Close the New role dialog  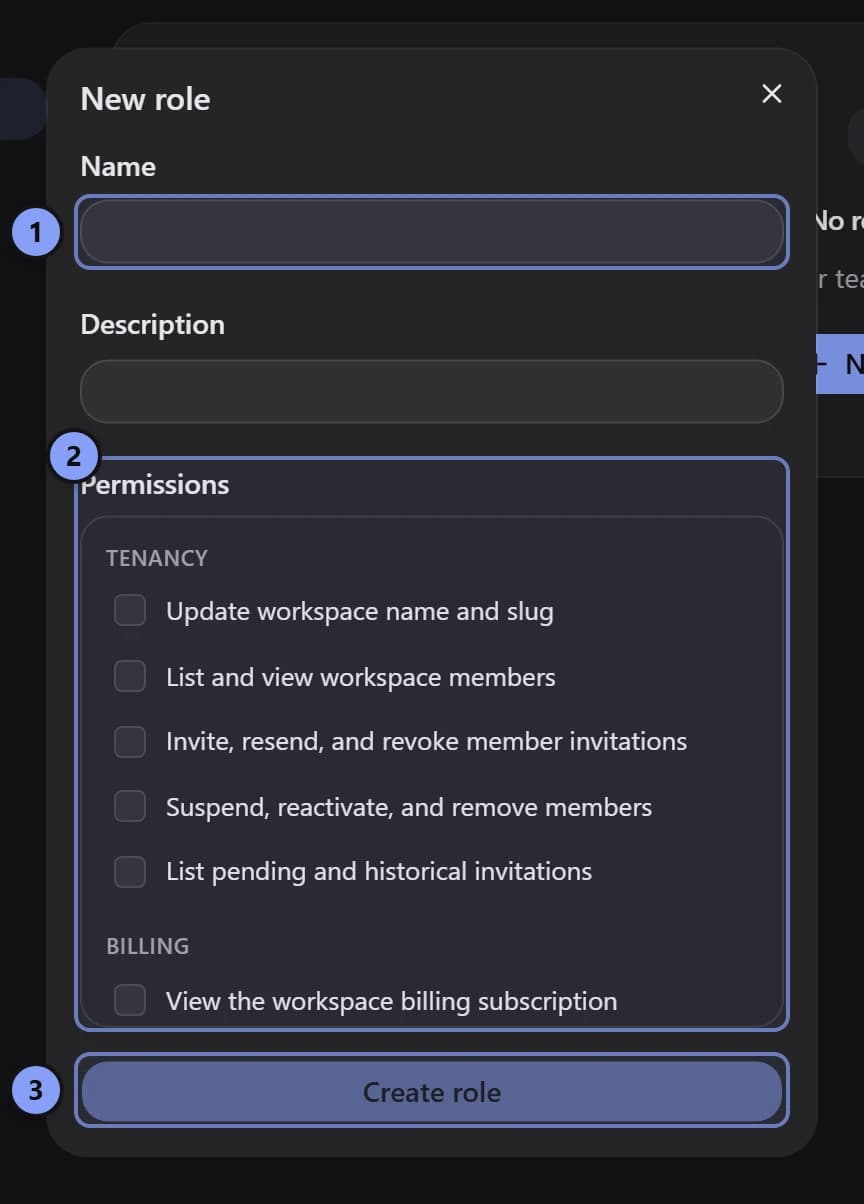point(771,94)
